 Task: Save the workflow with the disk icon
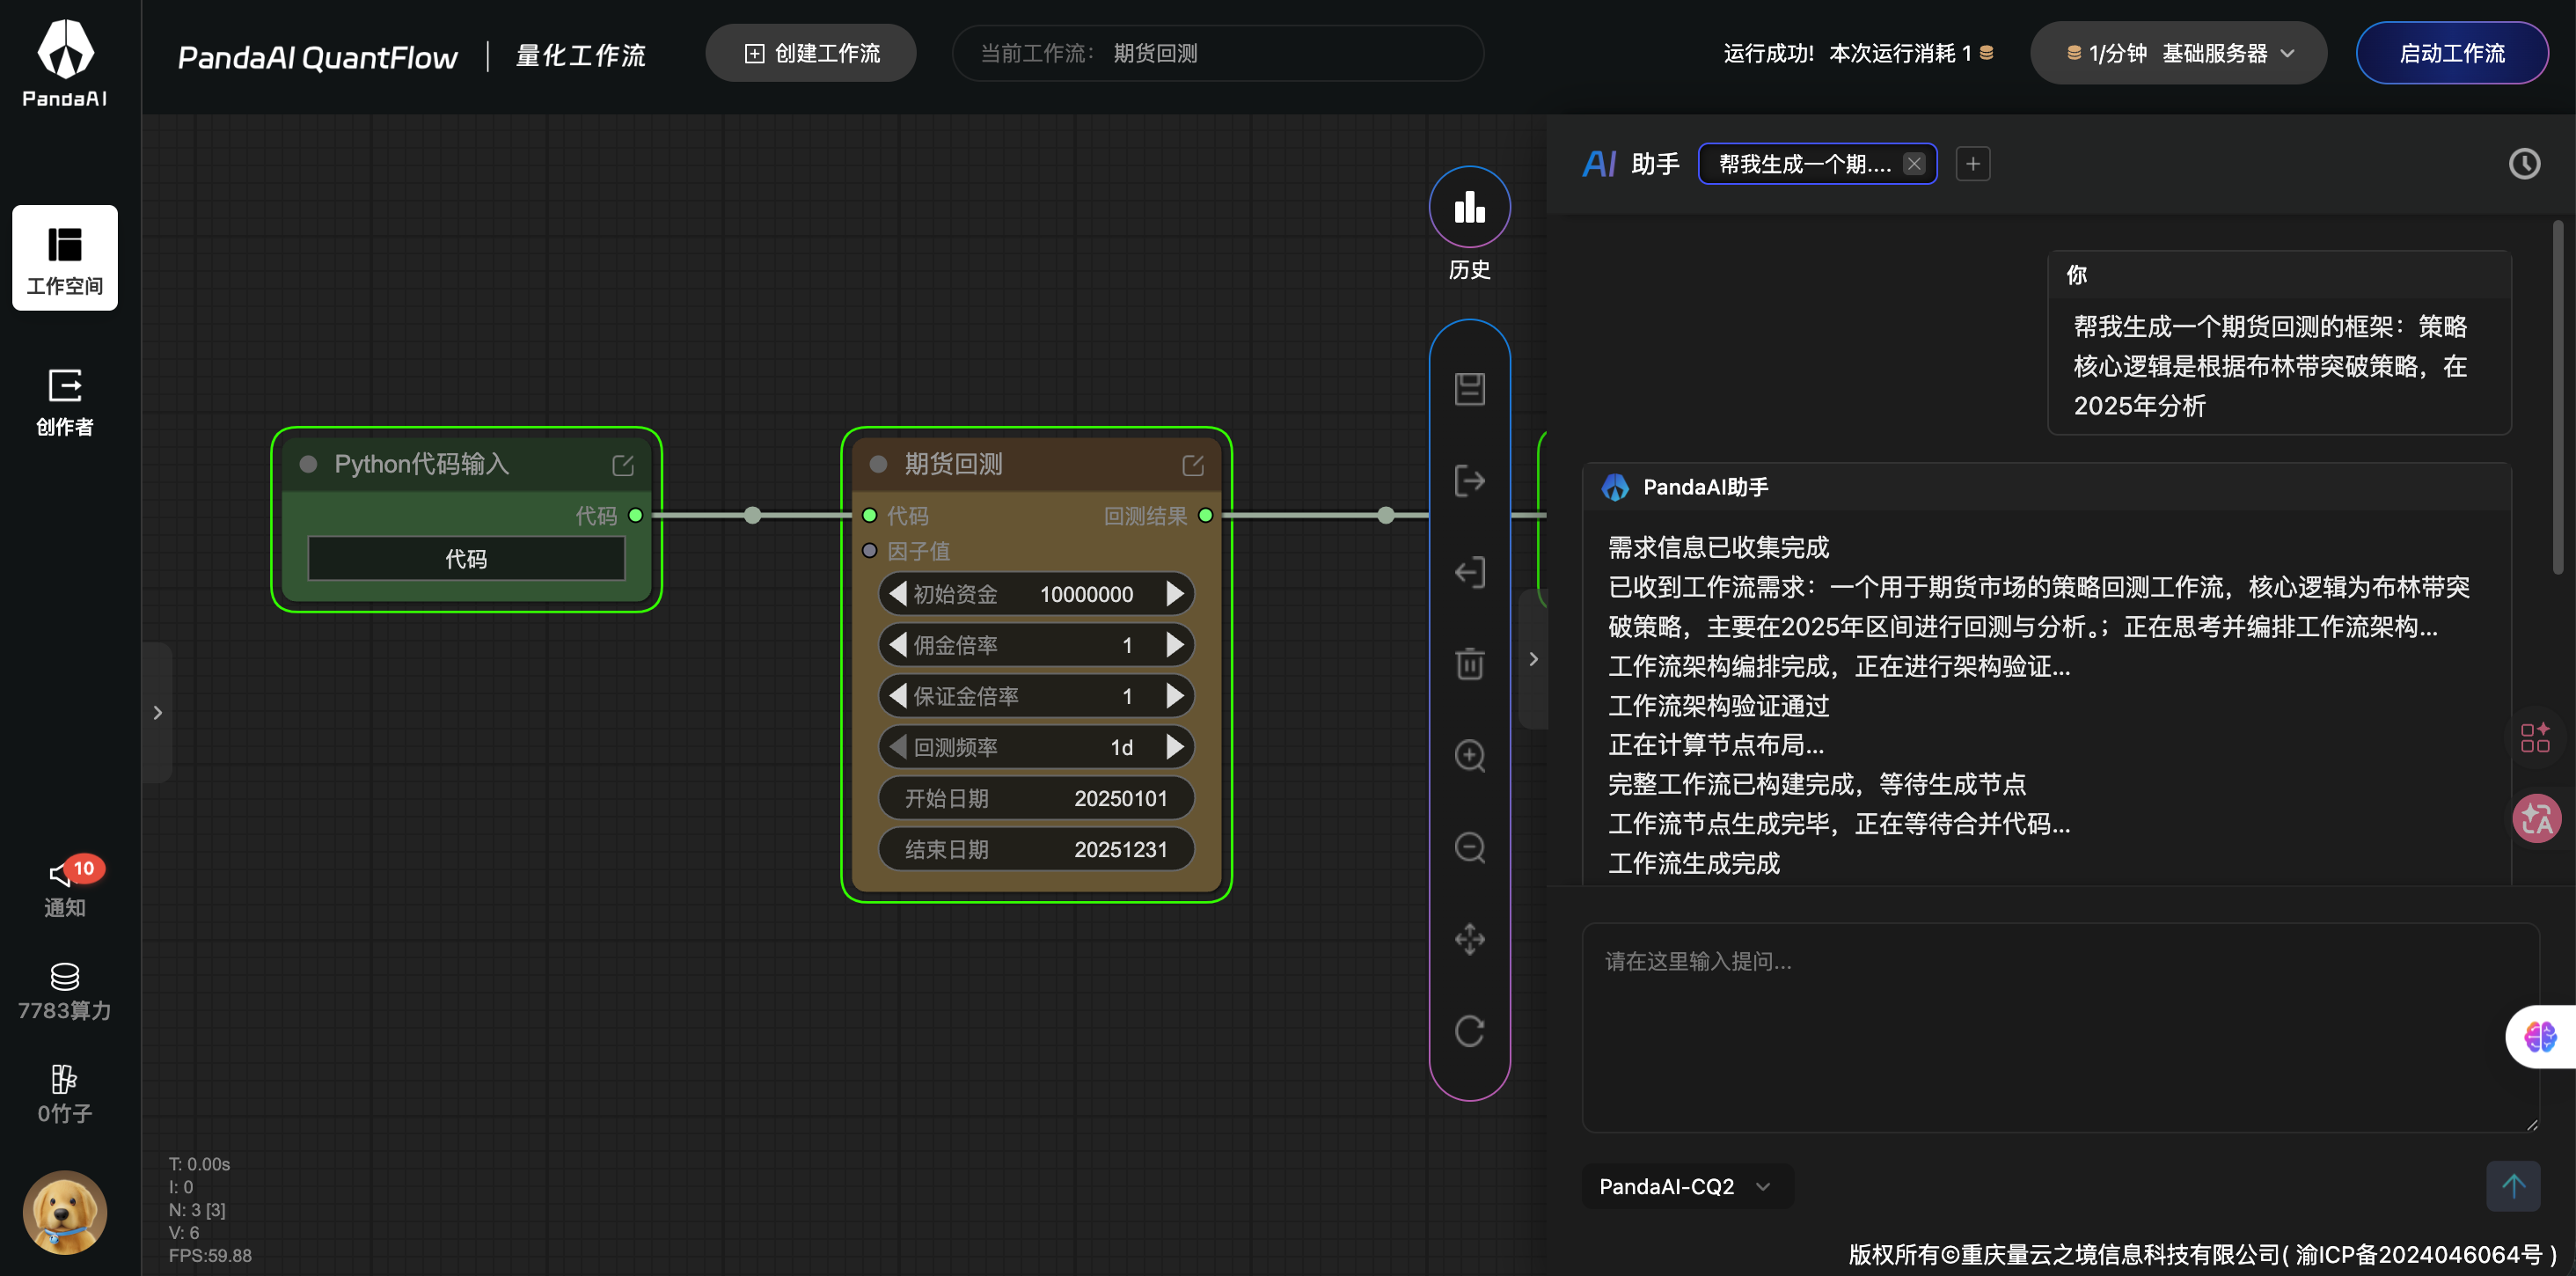tap(1469, 389)
